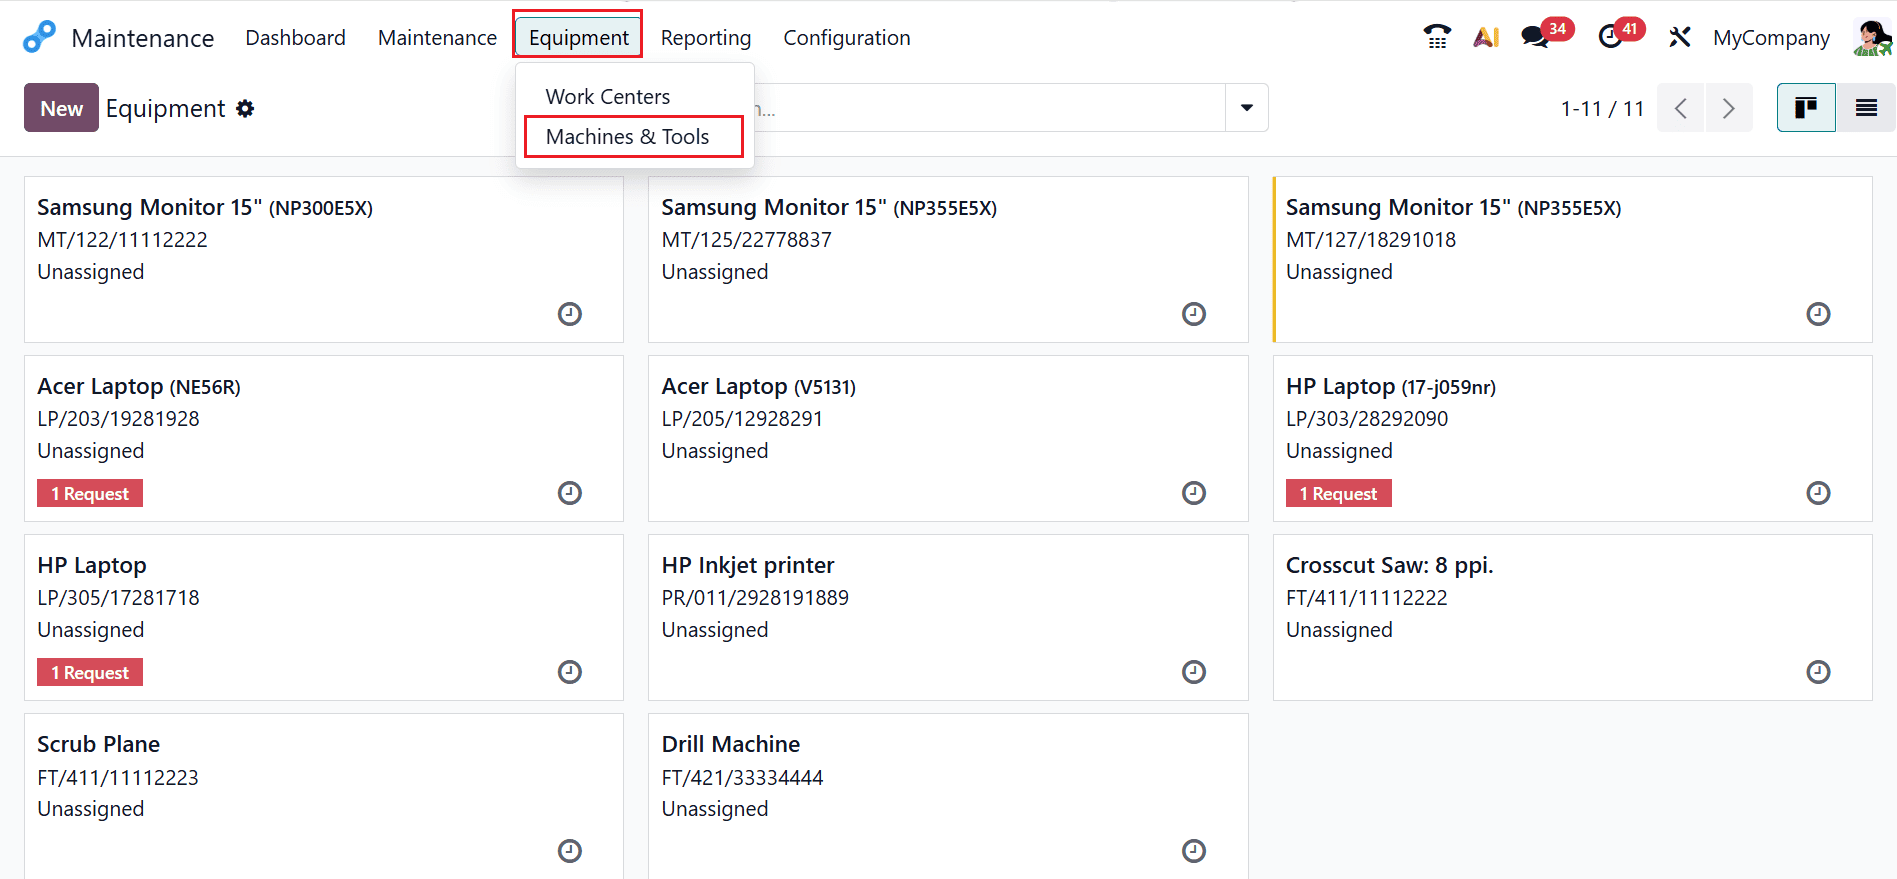Go to the previous page arrow
Screen dimensions: 1897x879
click(1681, 107)
